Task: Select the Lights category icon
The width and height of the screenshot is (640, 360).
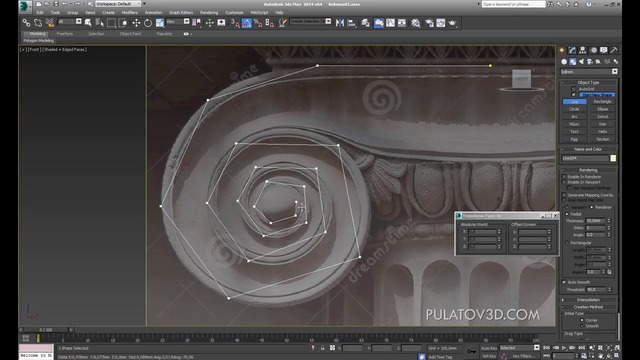Action: [581, 62]
